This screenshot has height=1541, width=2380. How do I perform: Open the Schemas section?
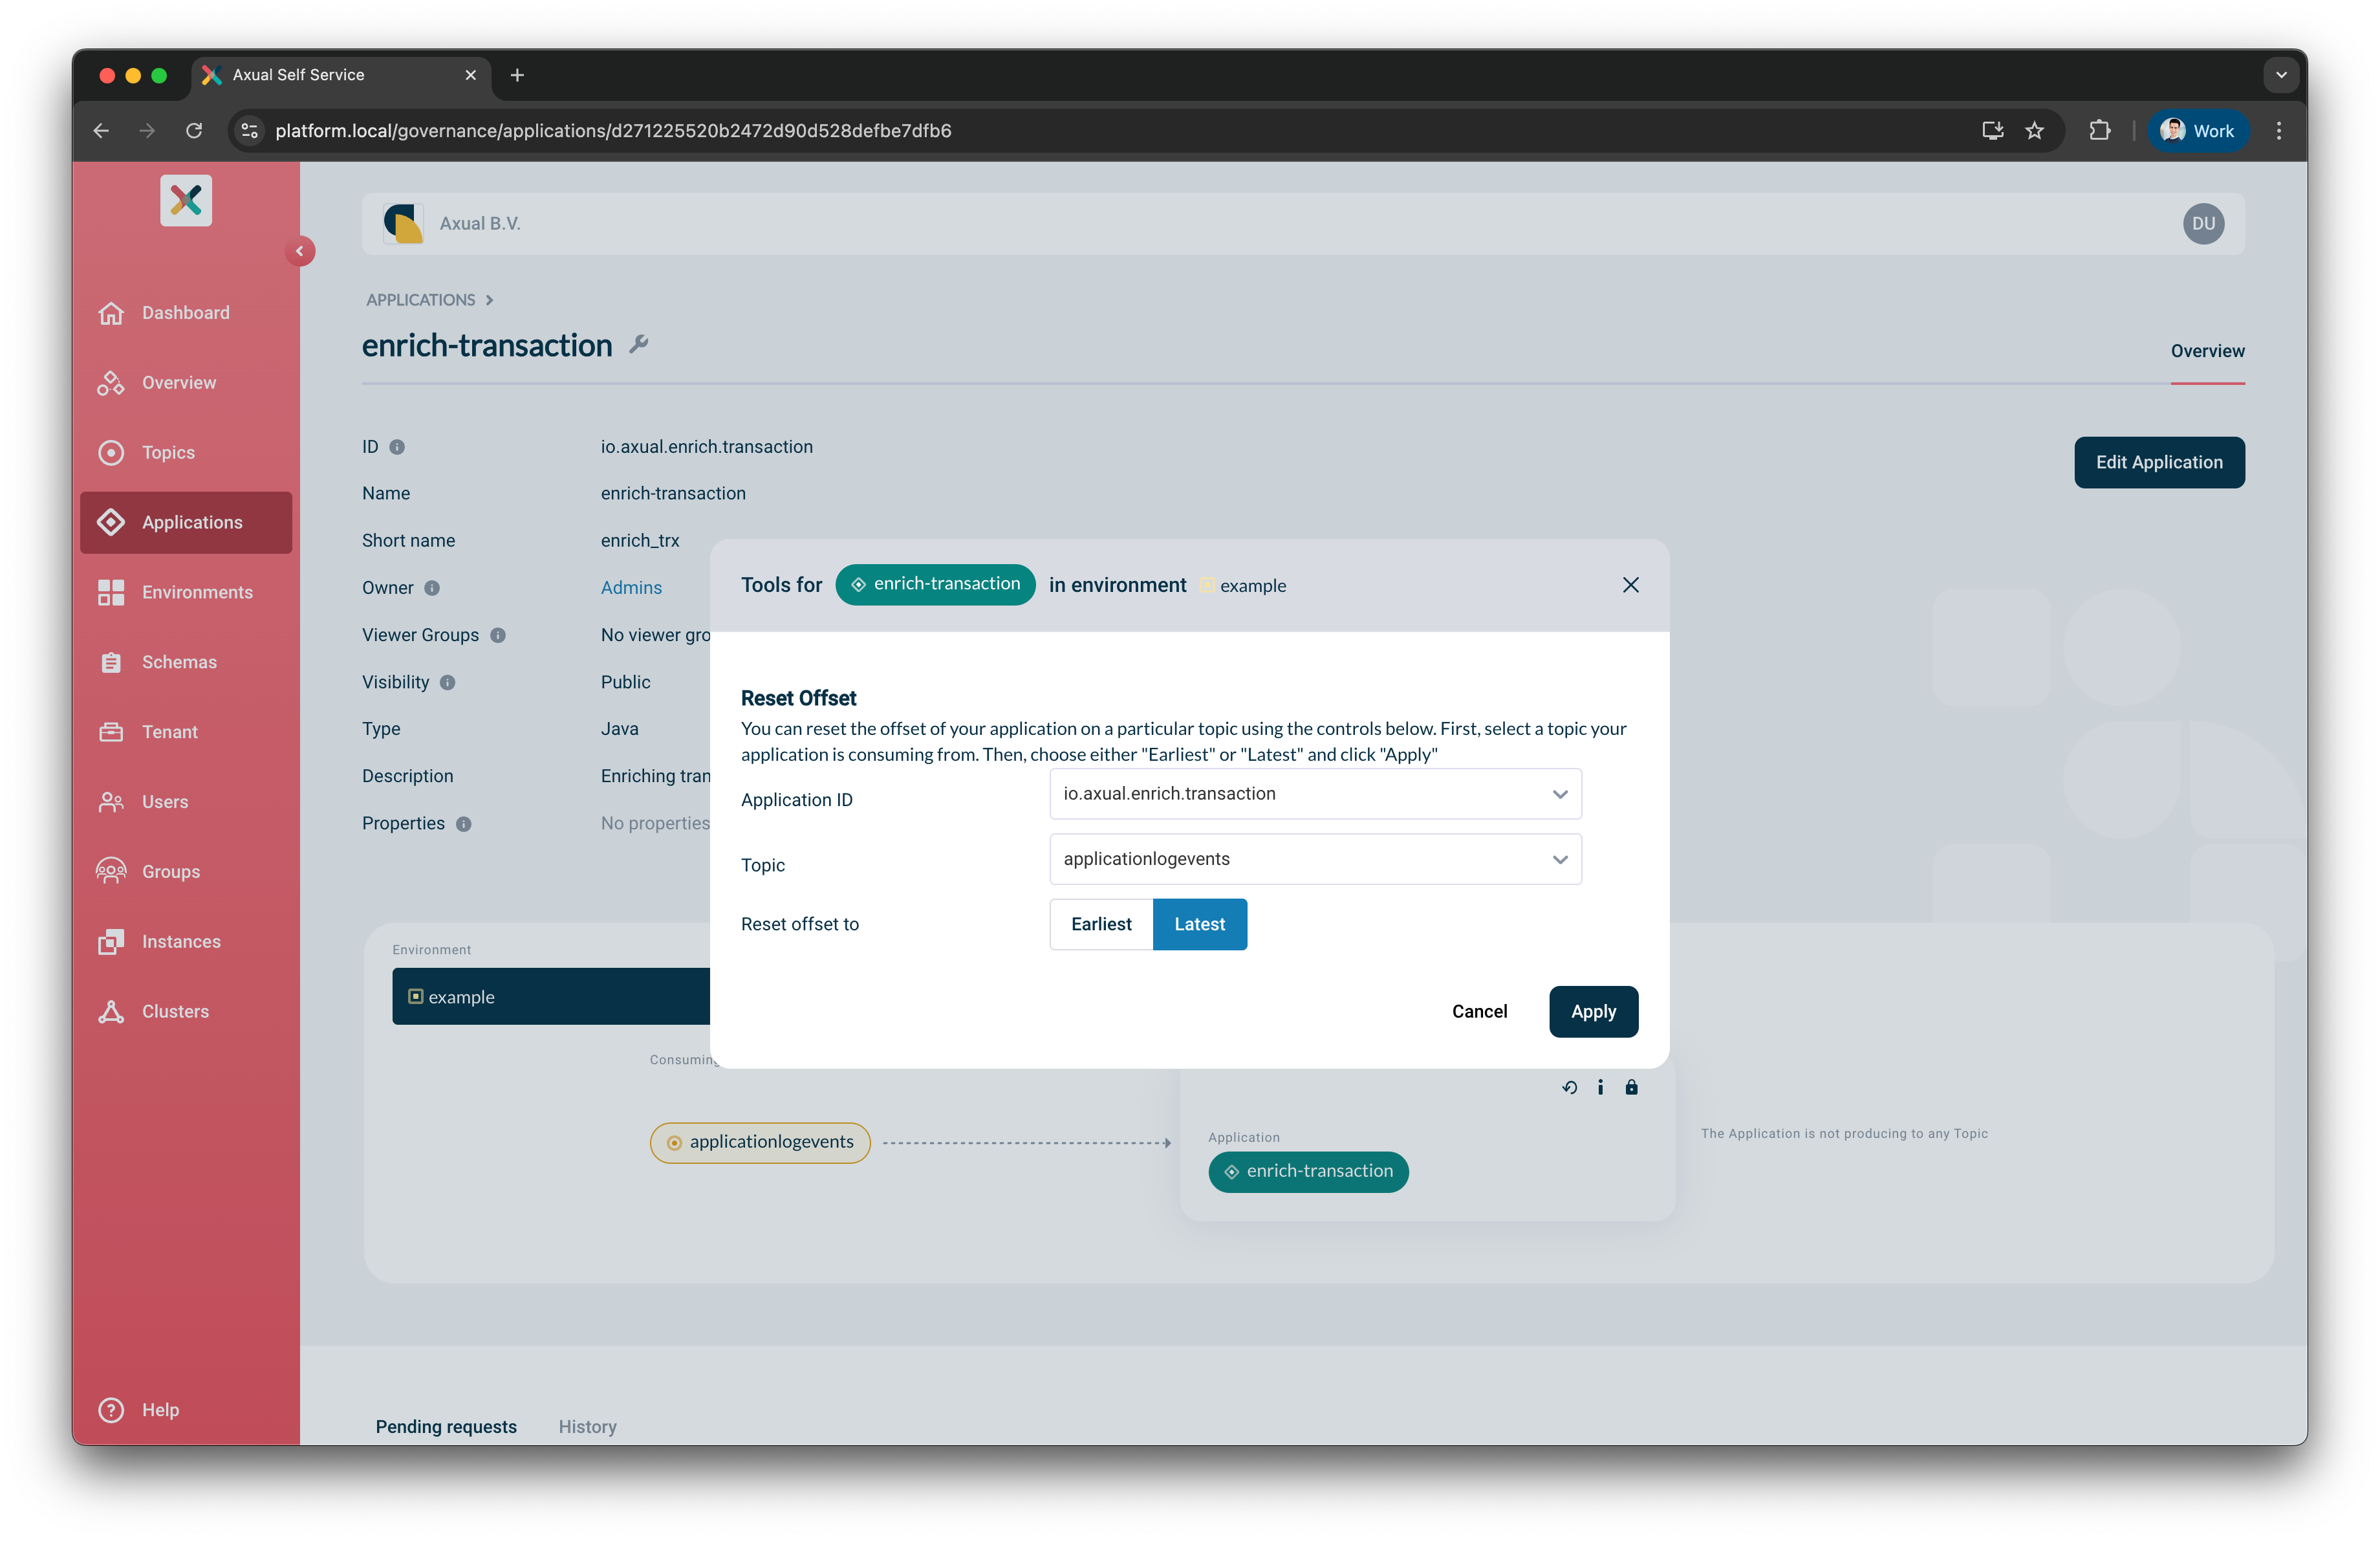(x=111, y=661)
